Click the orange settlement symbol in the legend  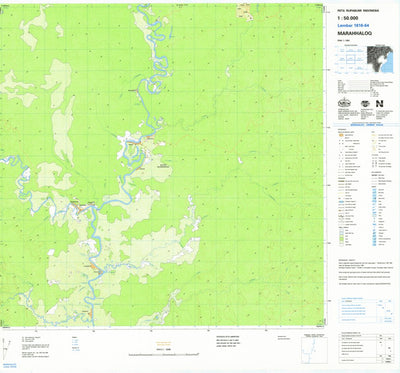[x=341, y=135]
